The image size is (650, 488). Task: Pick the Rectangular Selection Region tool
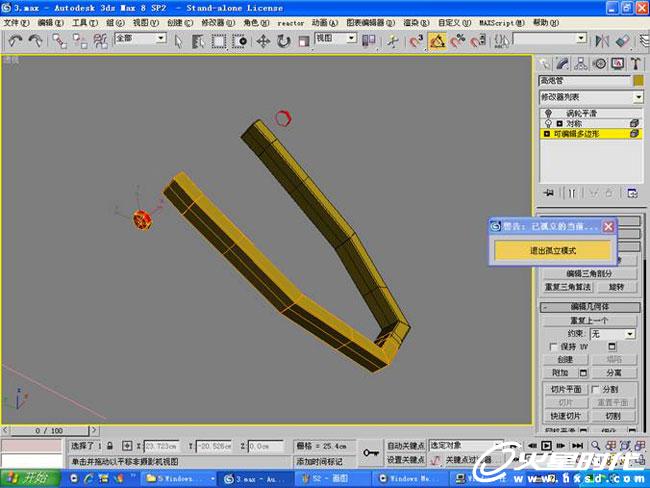[x=219, y=41]
